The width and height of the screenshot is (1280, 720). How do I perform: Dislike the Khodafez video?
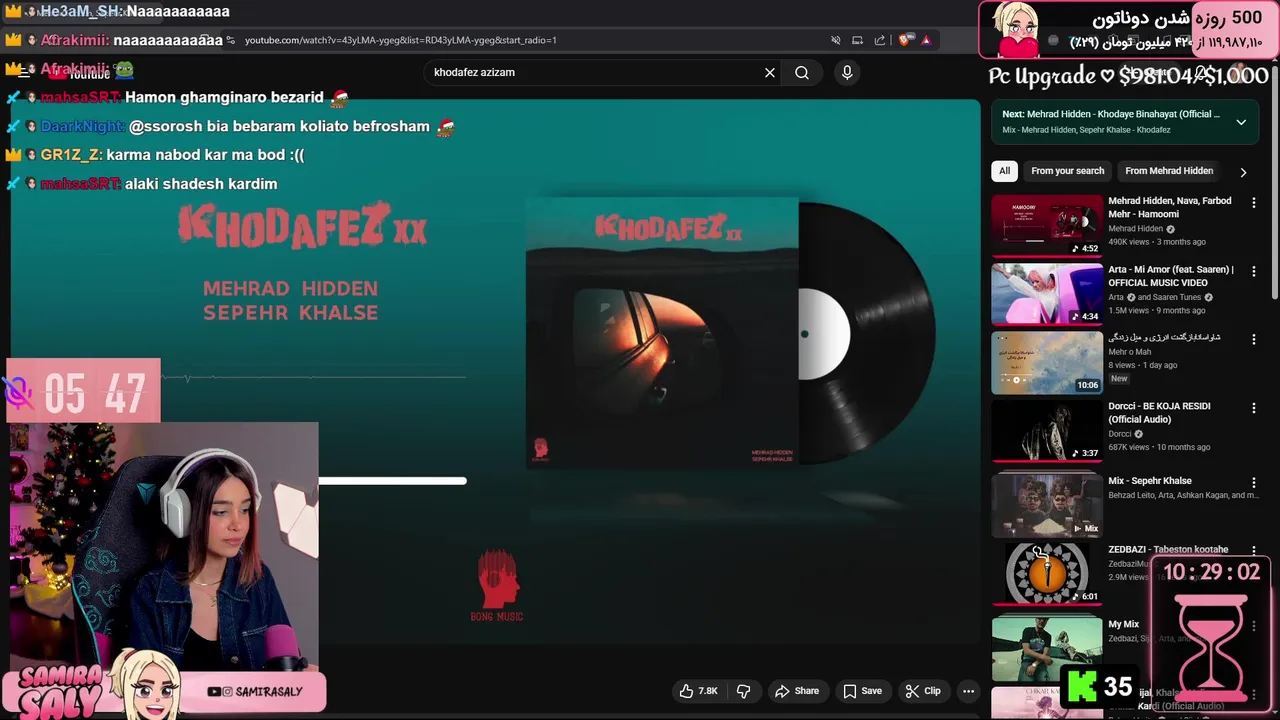(x=743, y=691)
